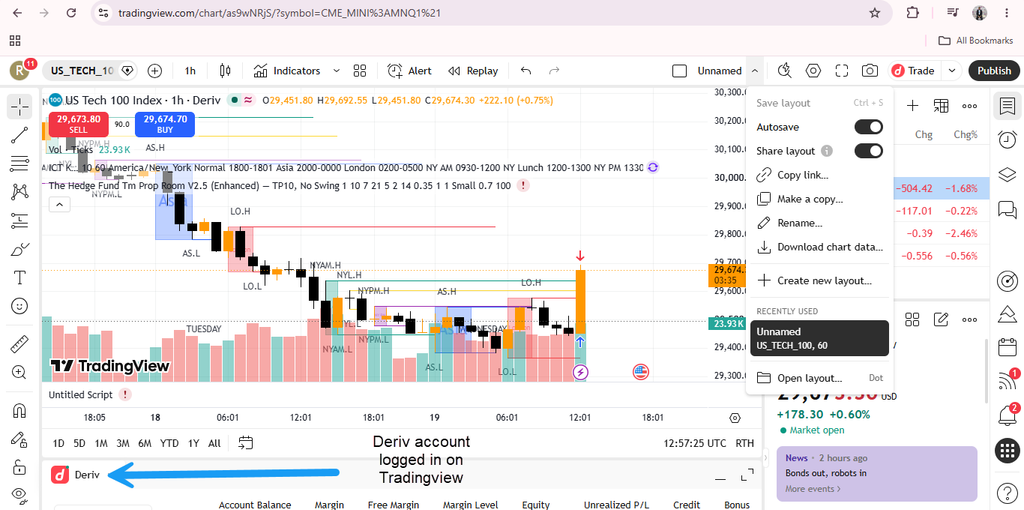Select the text annotation tool

(x=20, y=278)
